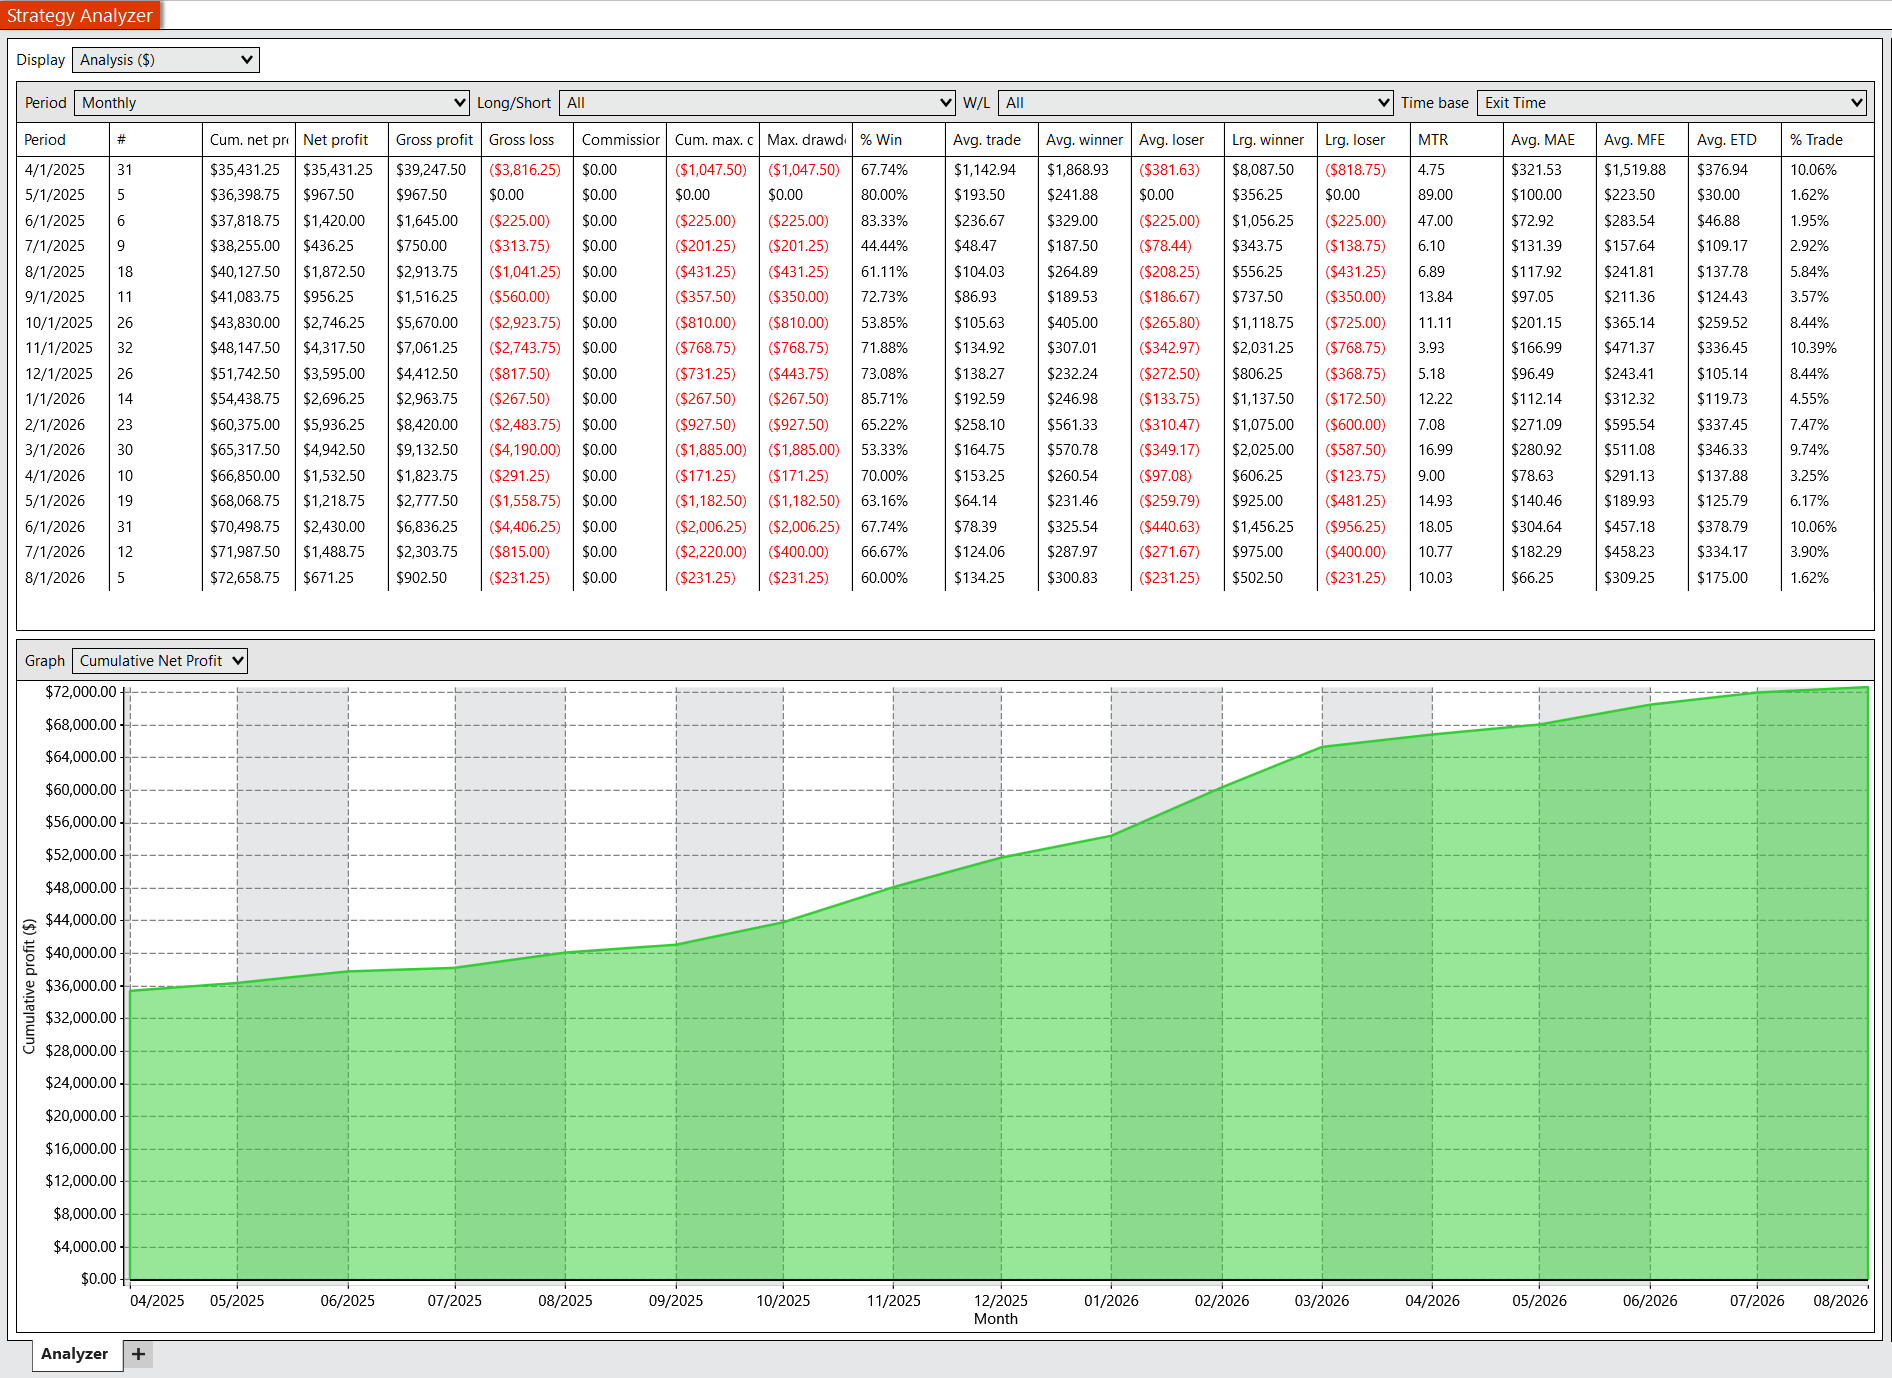1892x1378 pixels.
Task: Select the 11/1/2025 period row
Action: (945, 349)
